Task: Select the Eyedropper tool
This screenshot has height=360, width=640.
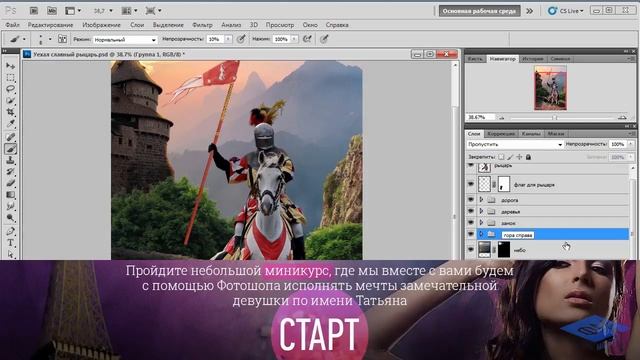Action: pyautogui.click(x=11, y=123)
